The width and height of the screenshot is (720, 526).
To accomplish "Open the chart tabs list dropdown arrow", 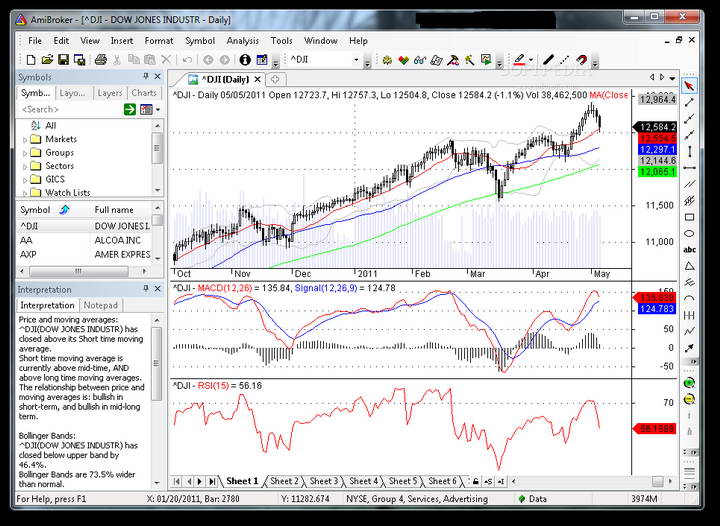I will pos(672,78).
